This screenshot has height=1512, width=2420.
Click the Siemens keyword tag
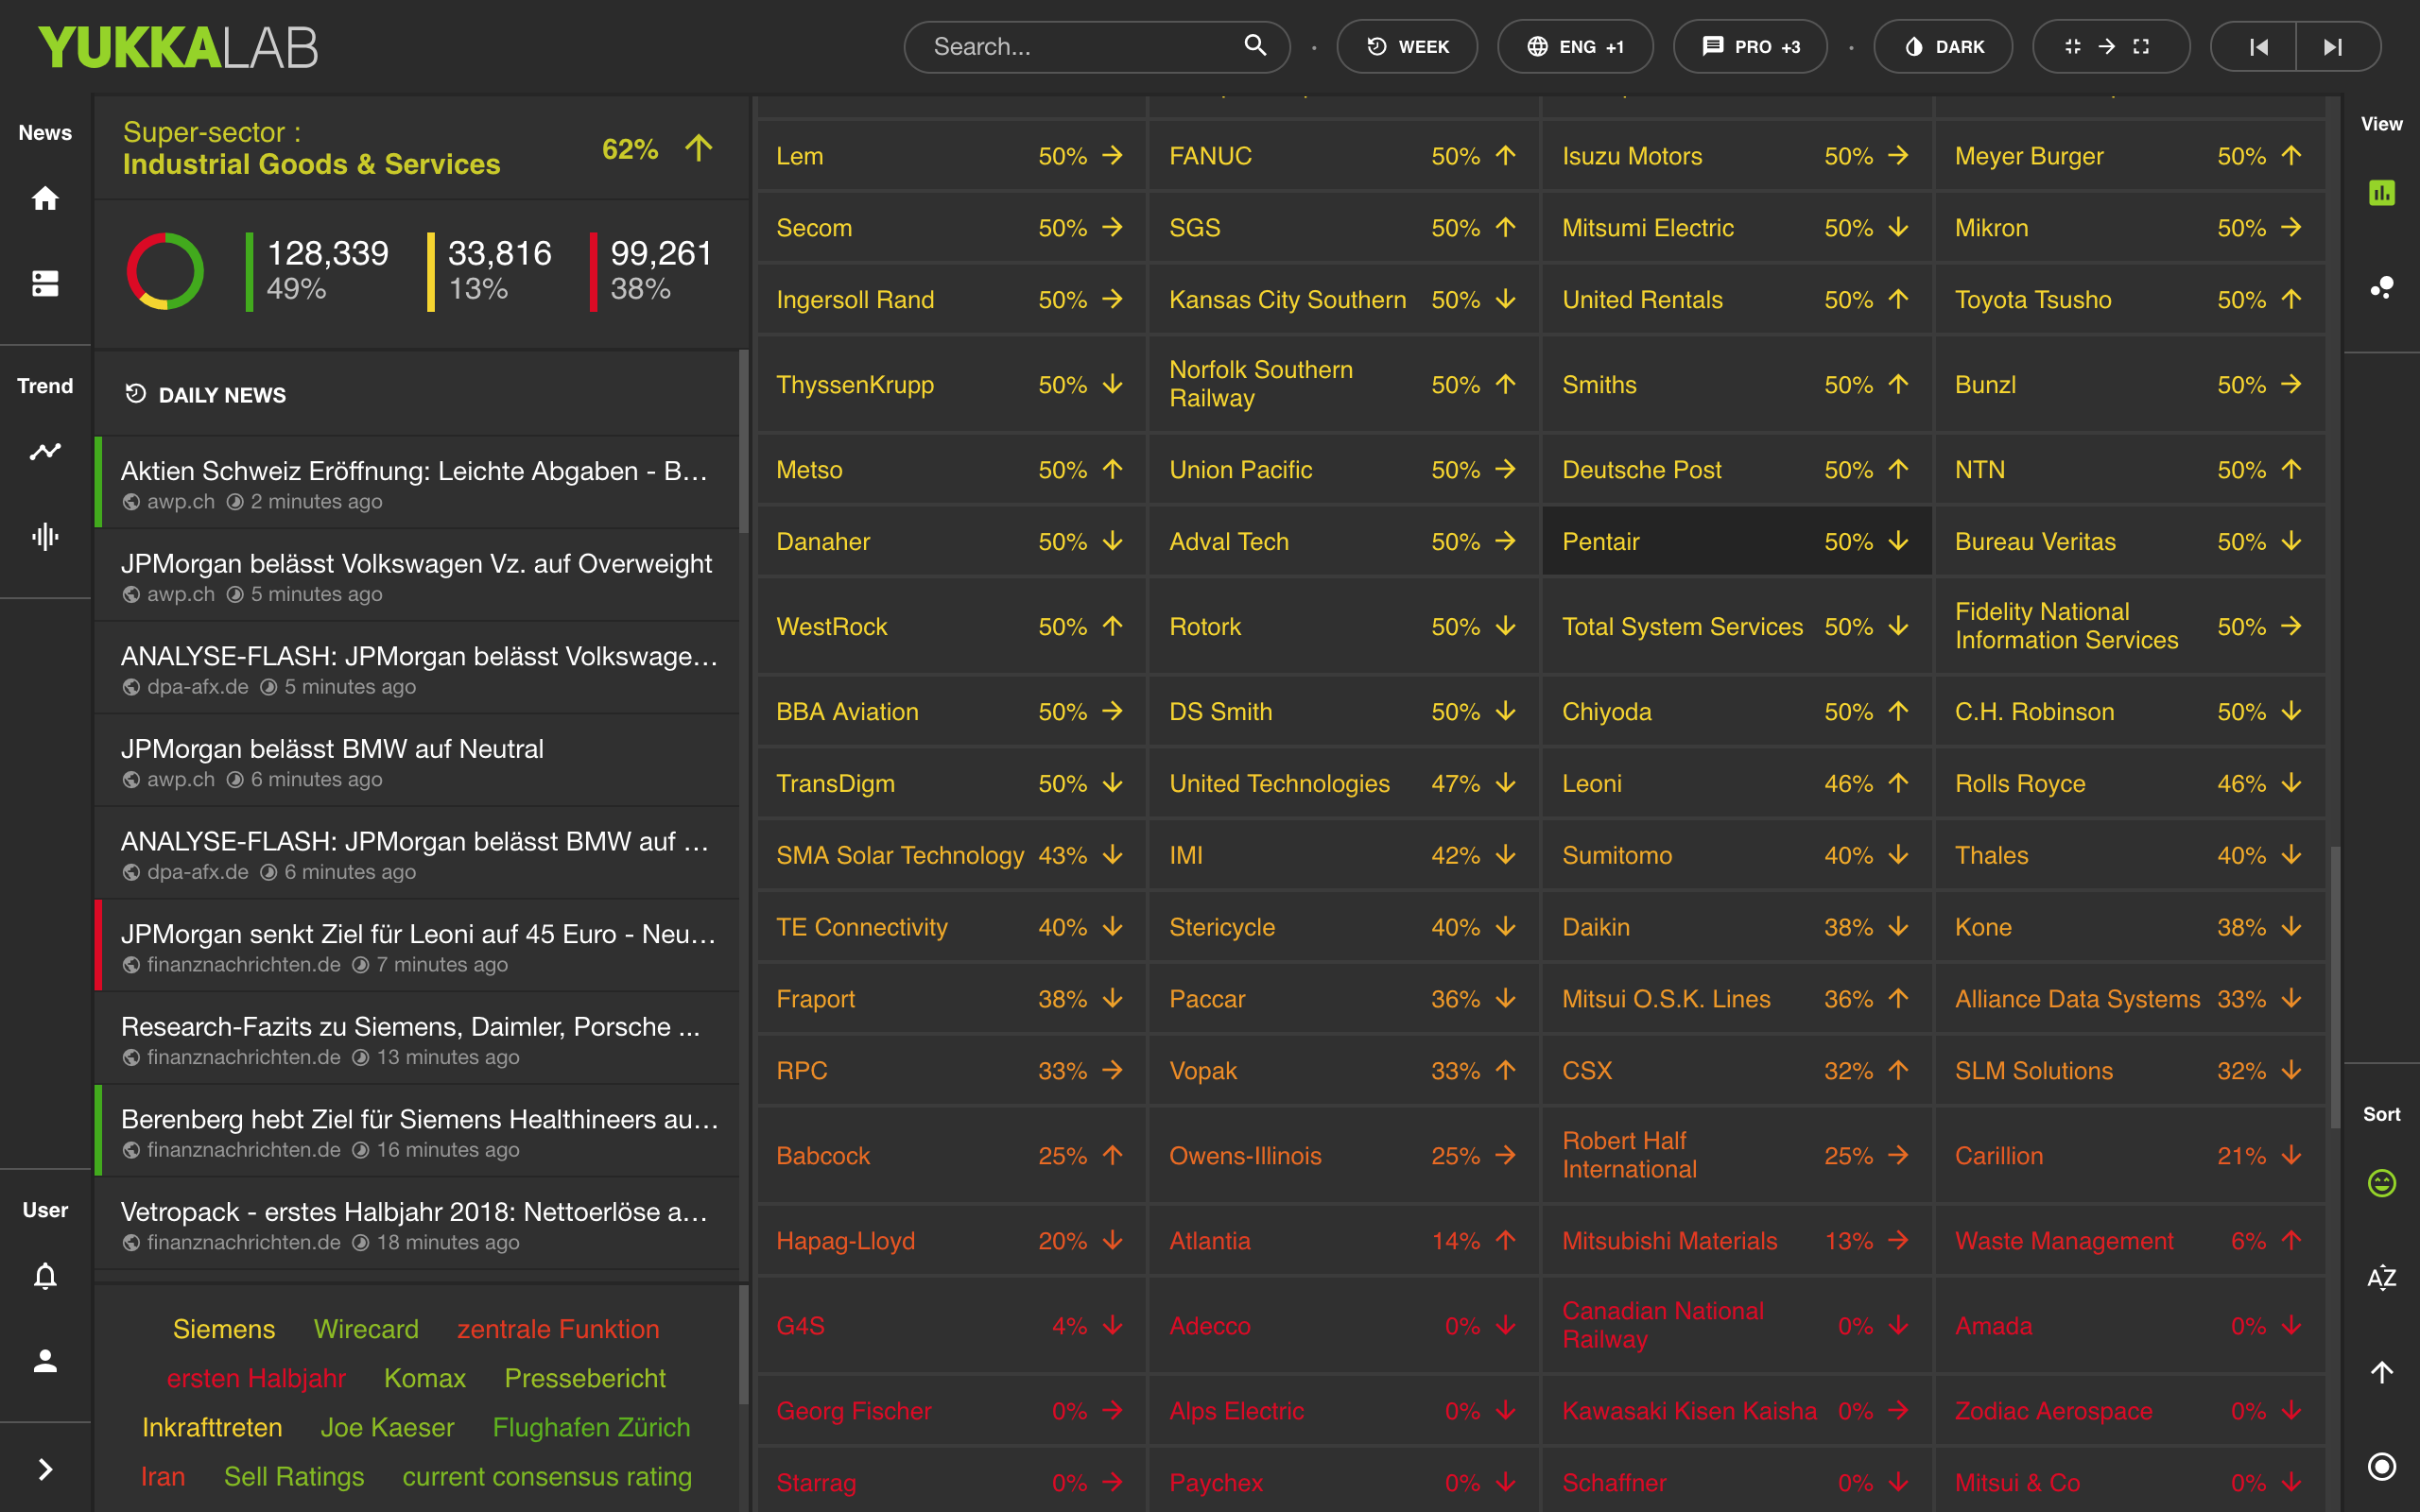pos(223,1329)
